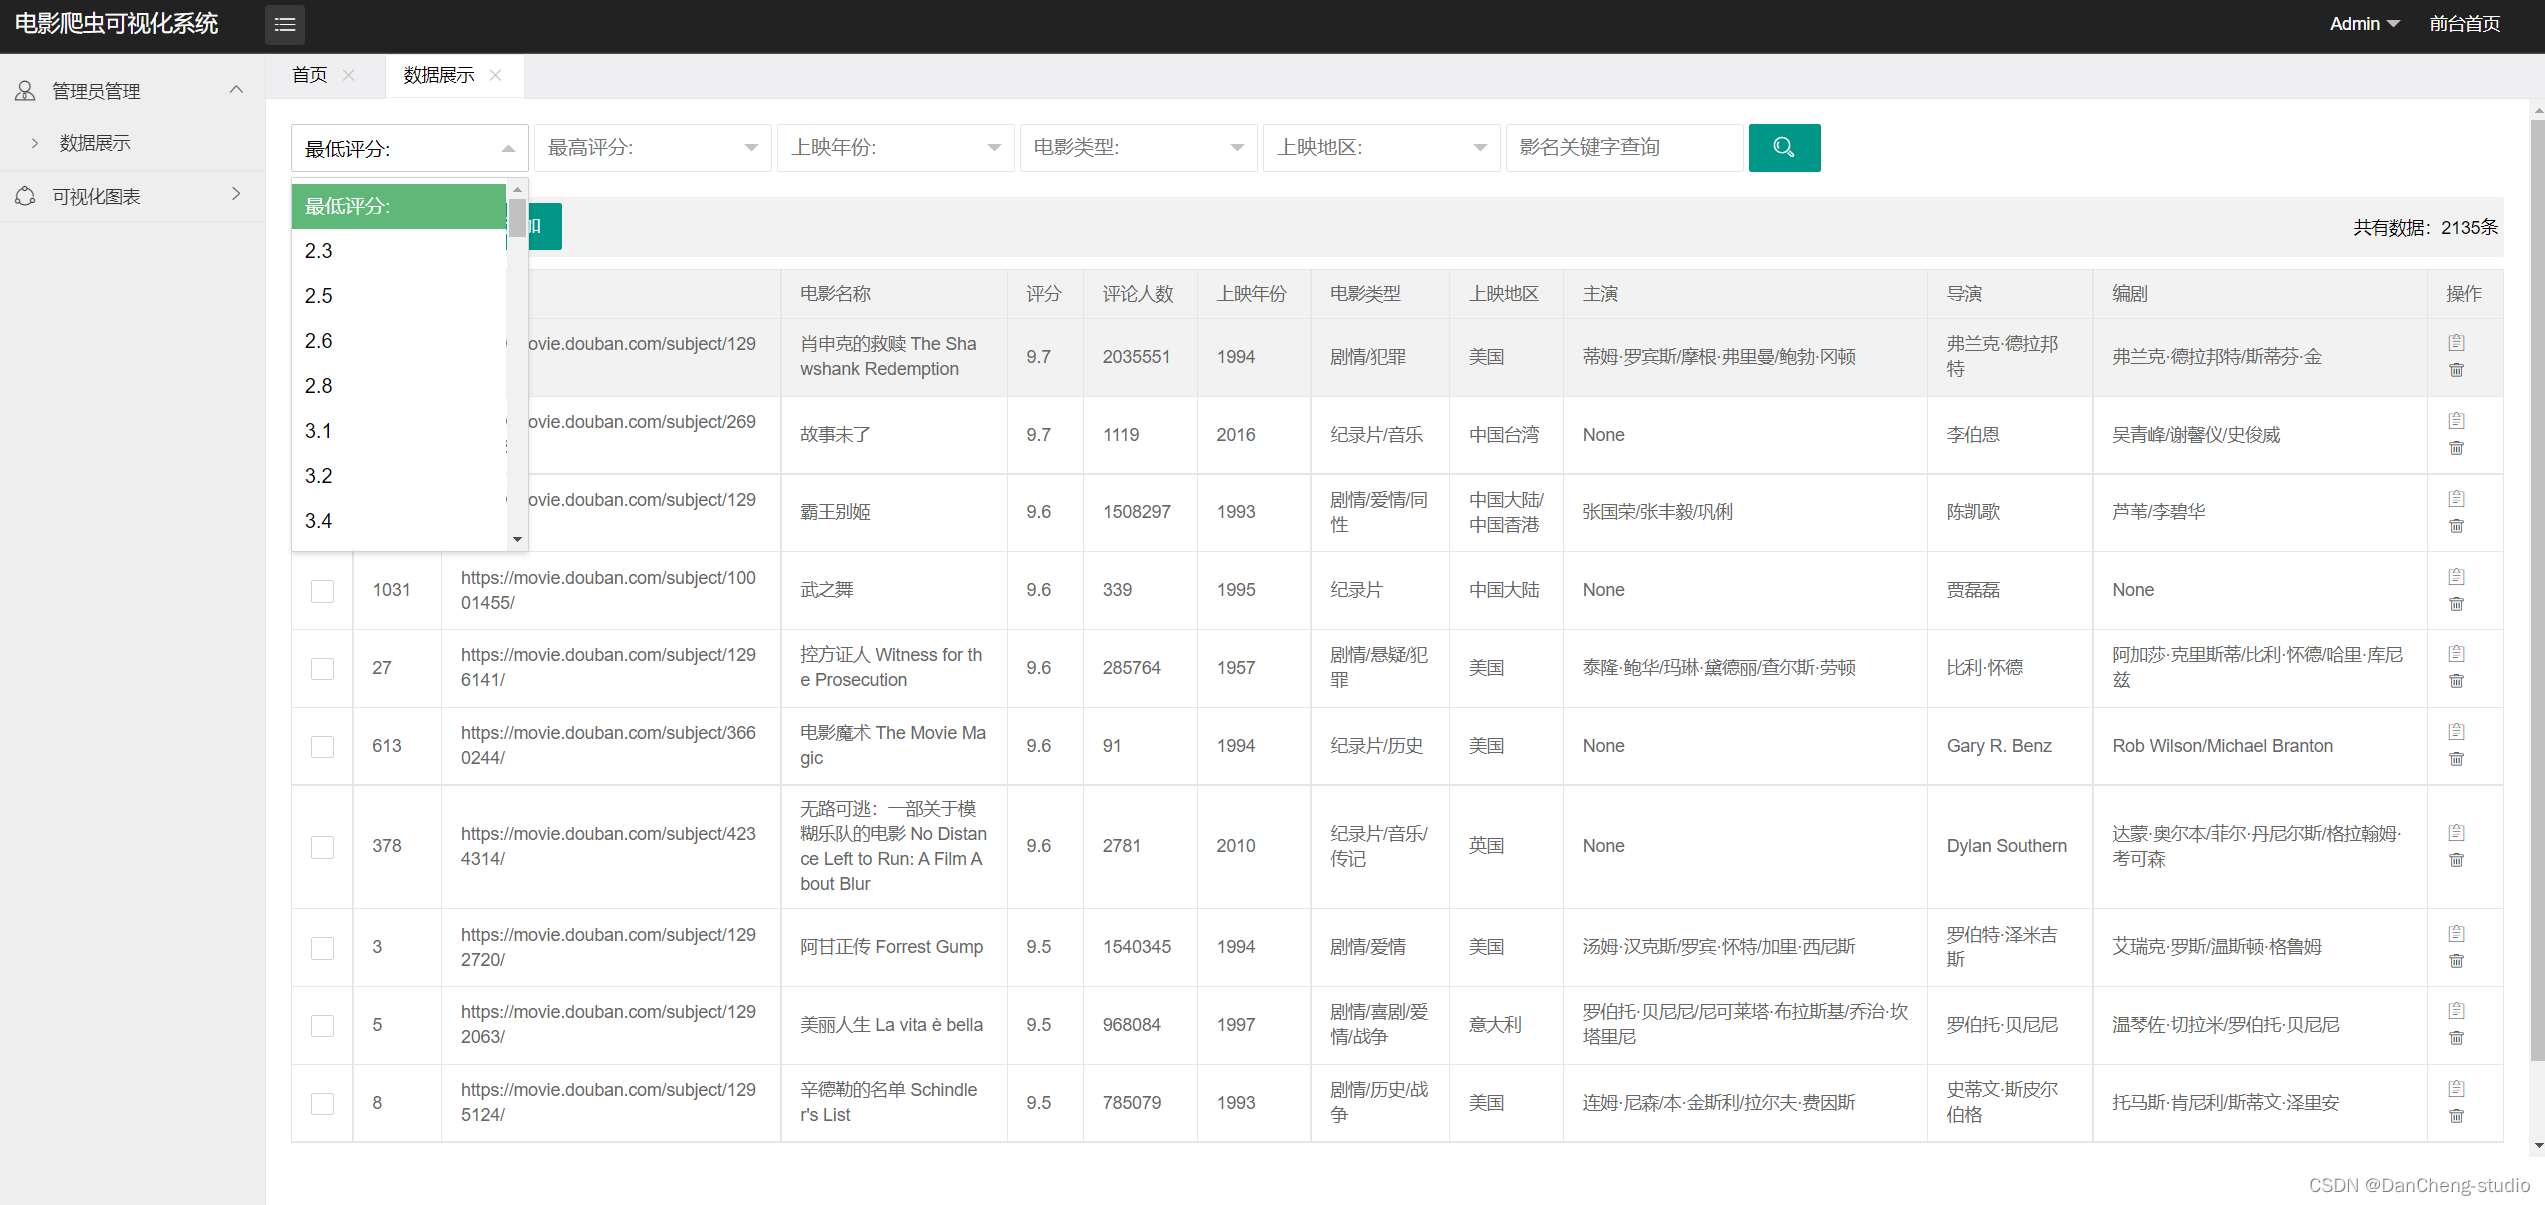The width and height of the screenshot is (2545, 1205).
Task: Edit the 故事未了 row
Action: [x=2456, y=421]
